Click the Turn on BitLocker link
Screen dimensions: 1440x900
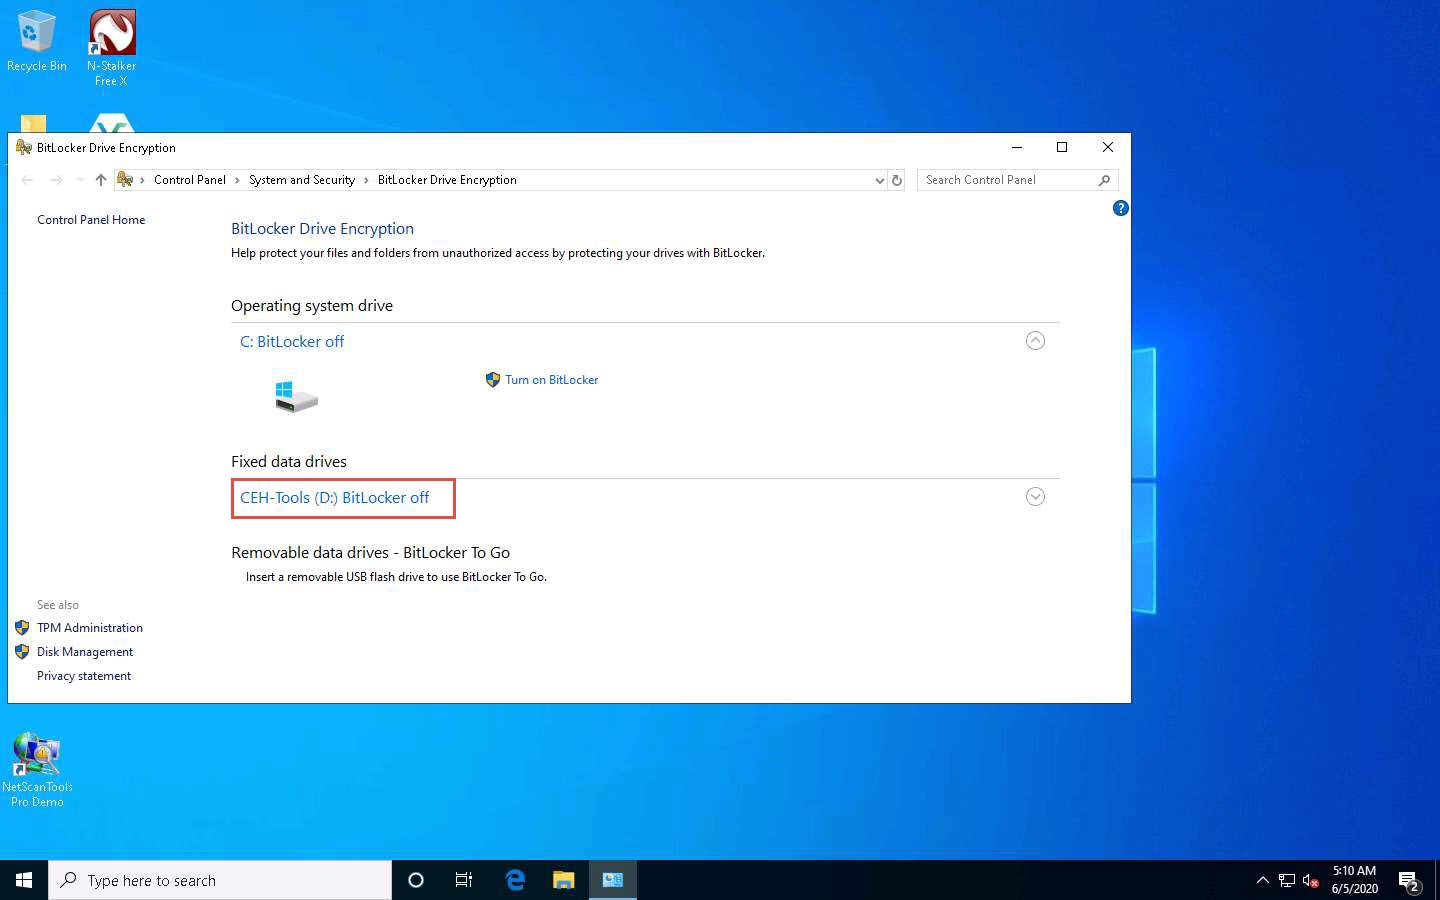coord(551,380)
